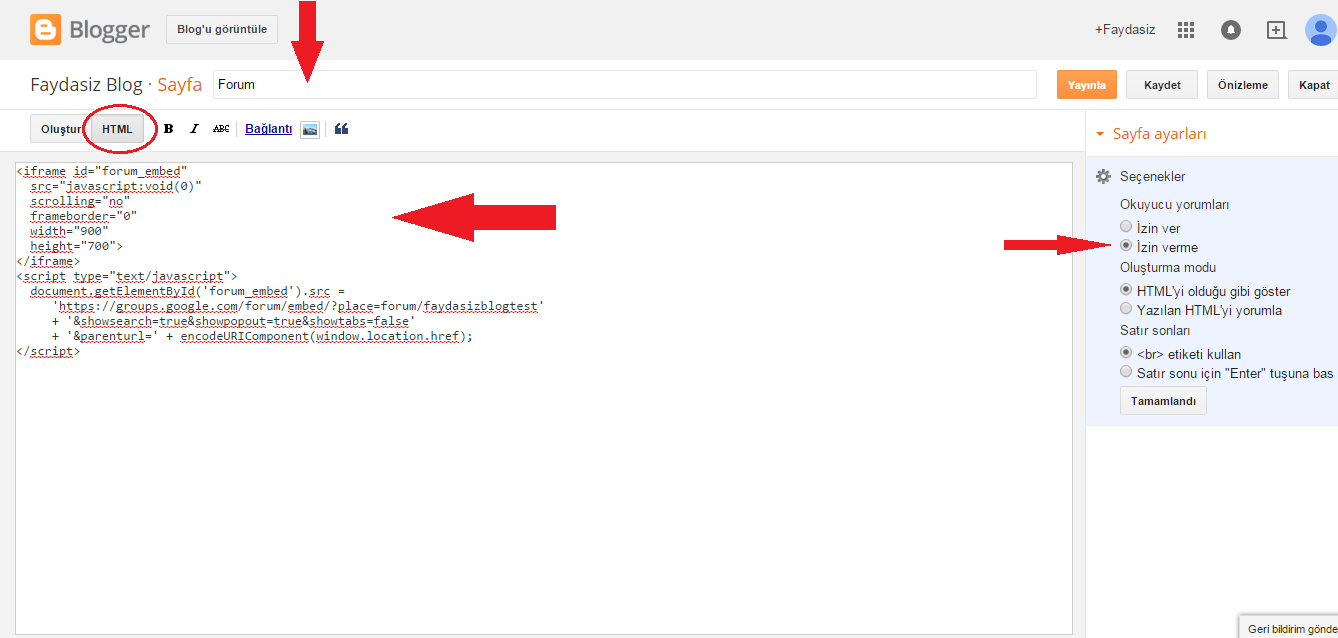Select HTML'yi olduğu gibi göster option
The image size is (1338, 638).
coord(1127,290)
